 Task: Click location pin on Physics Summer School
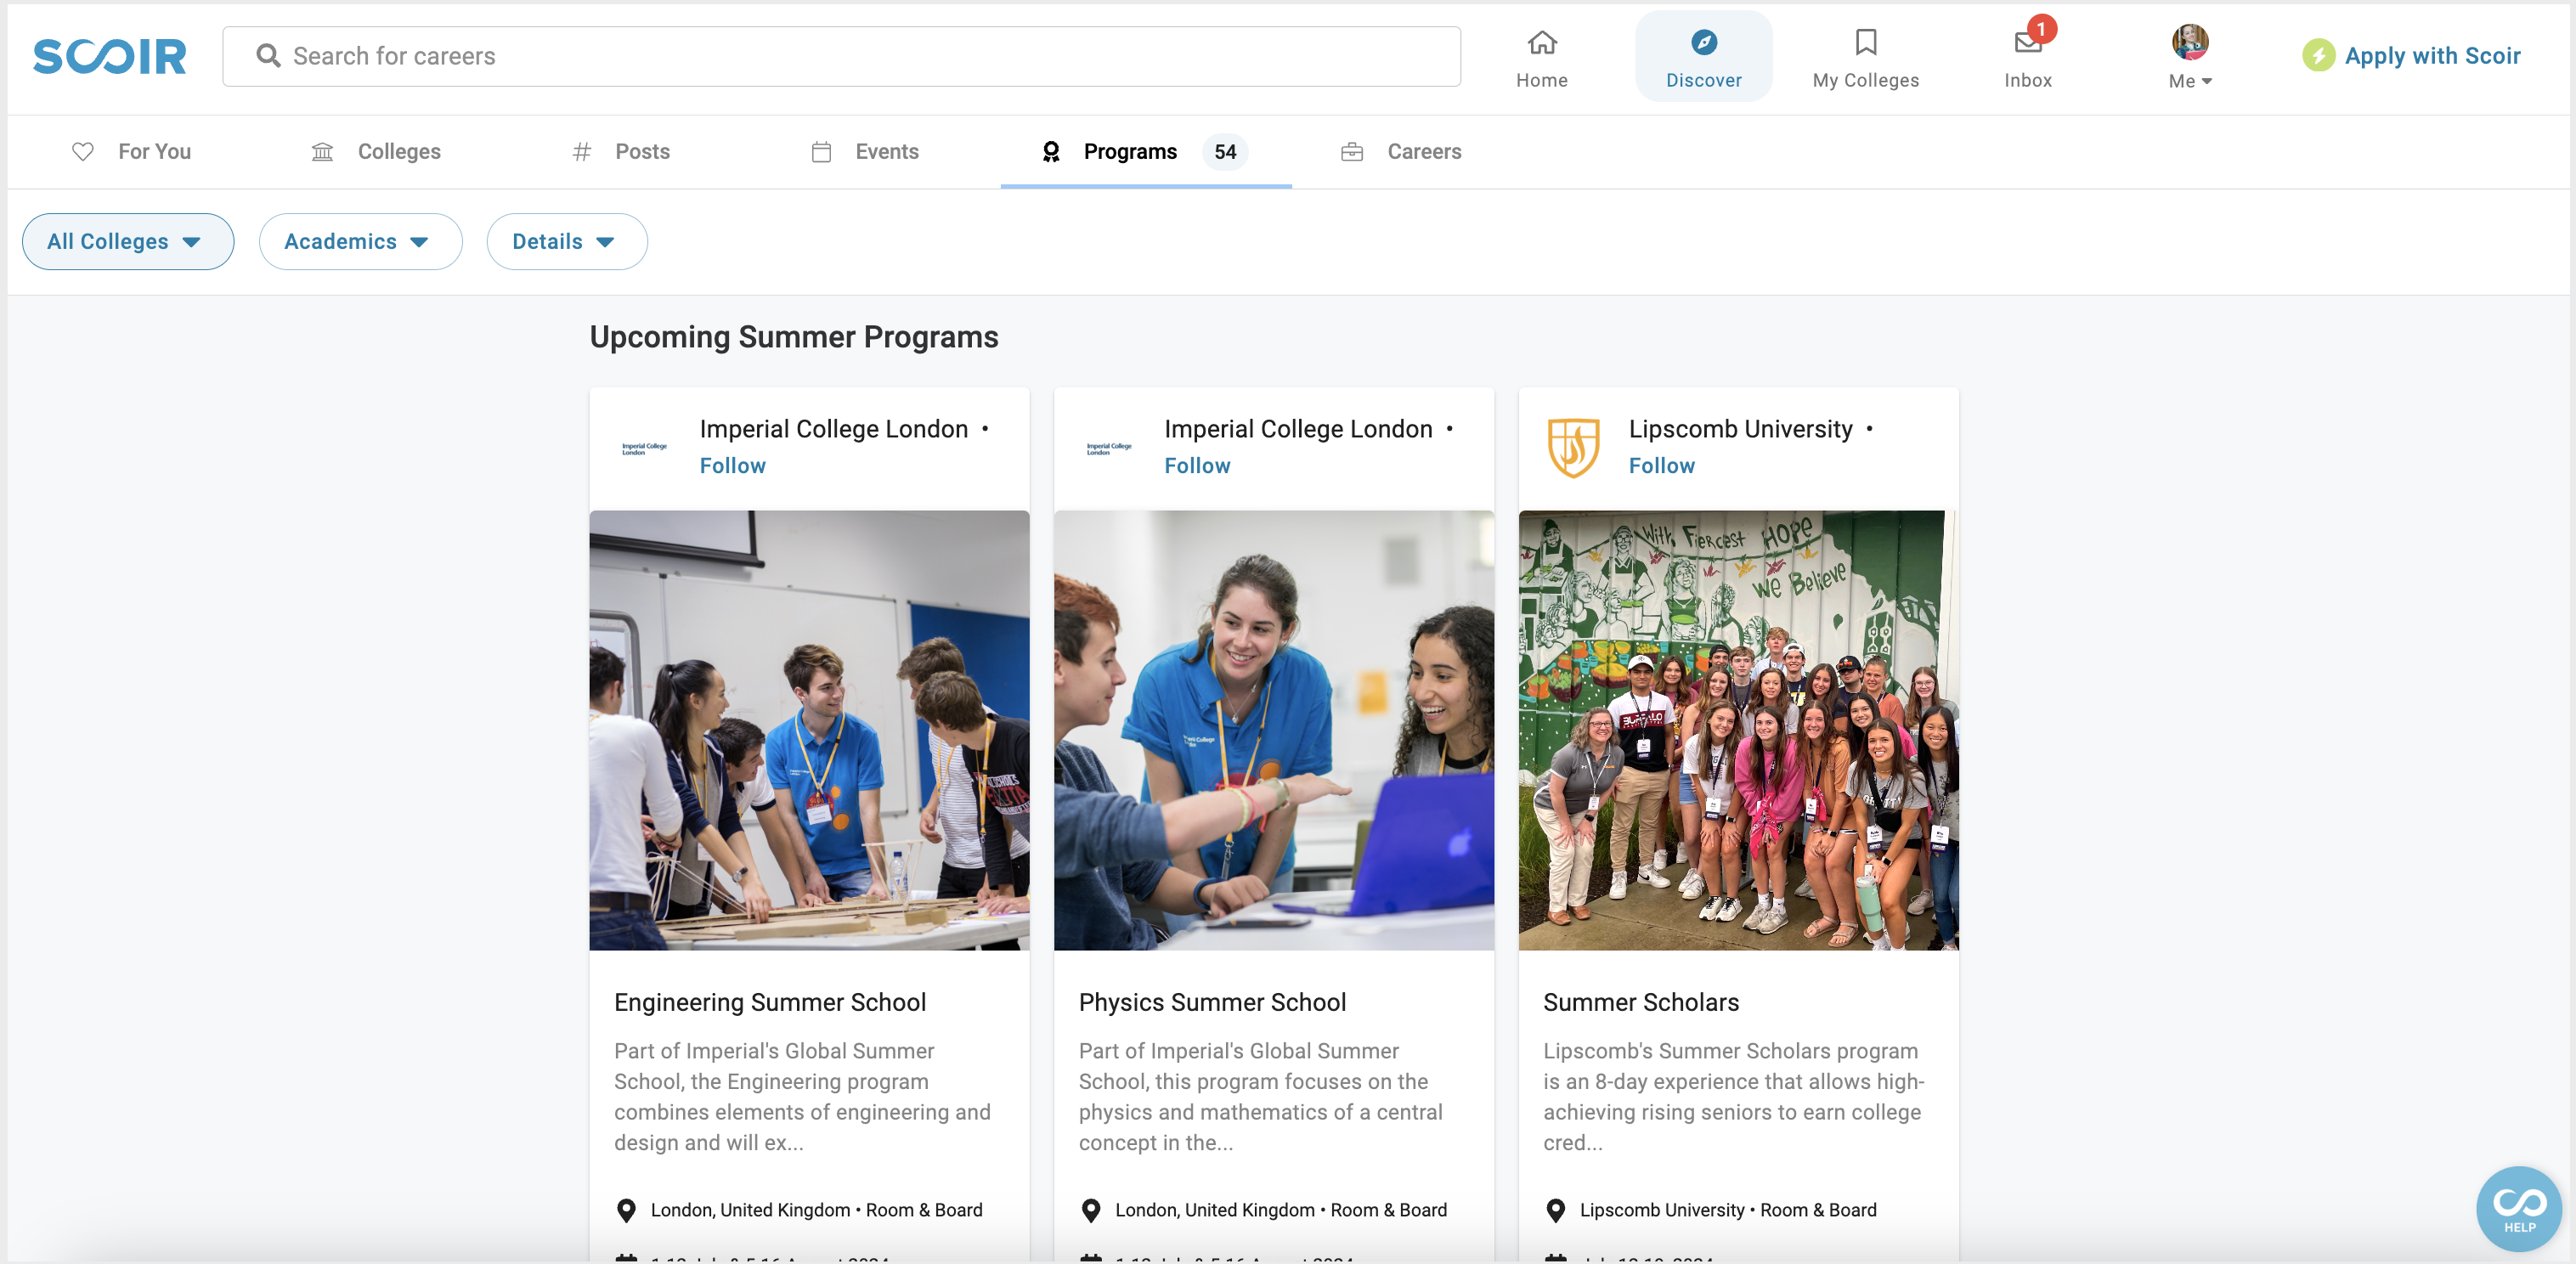tap(1091, 1210)
